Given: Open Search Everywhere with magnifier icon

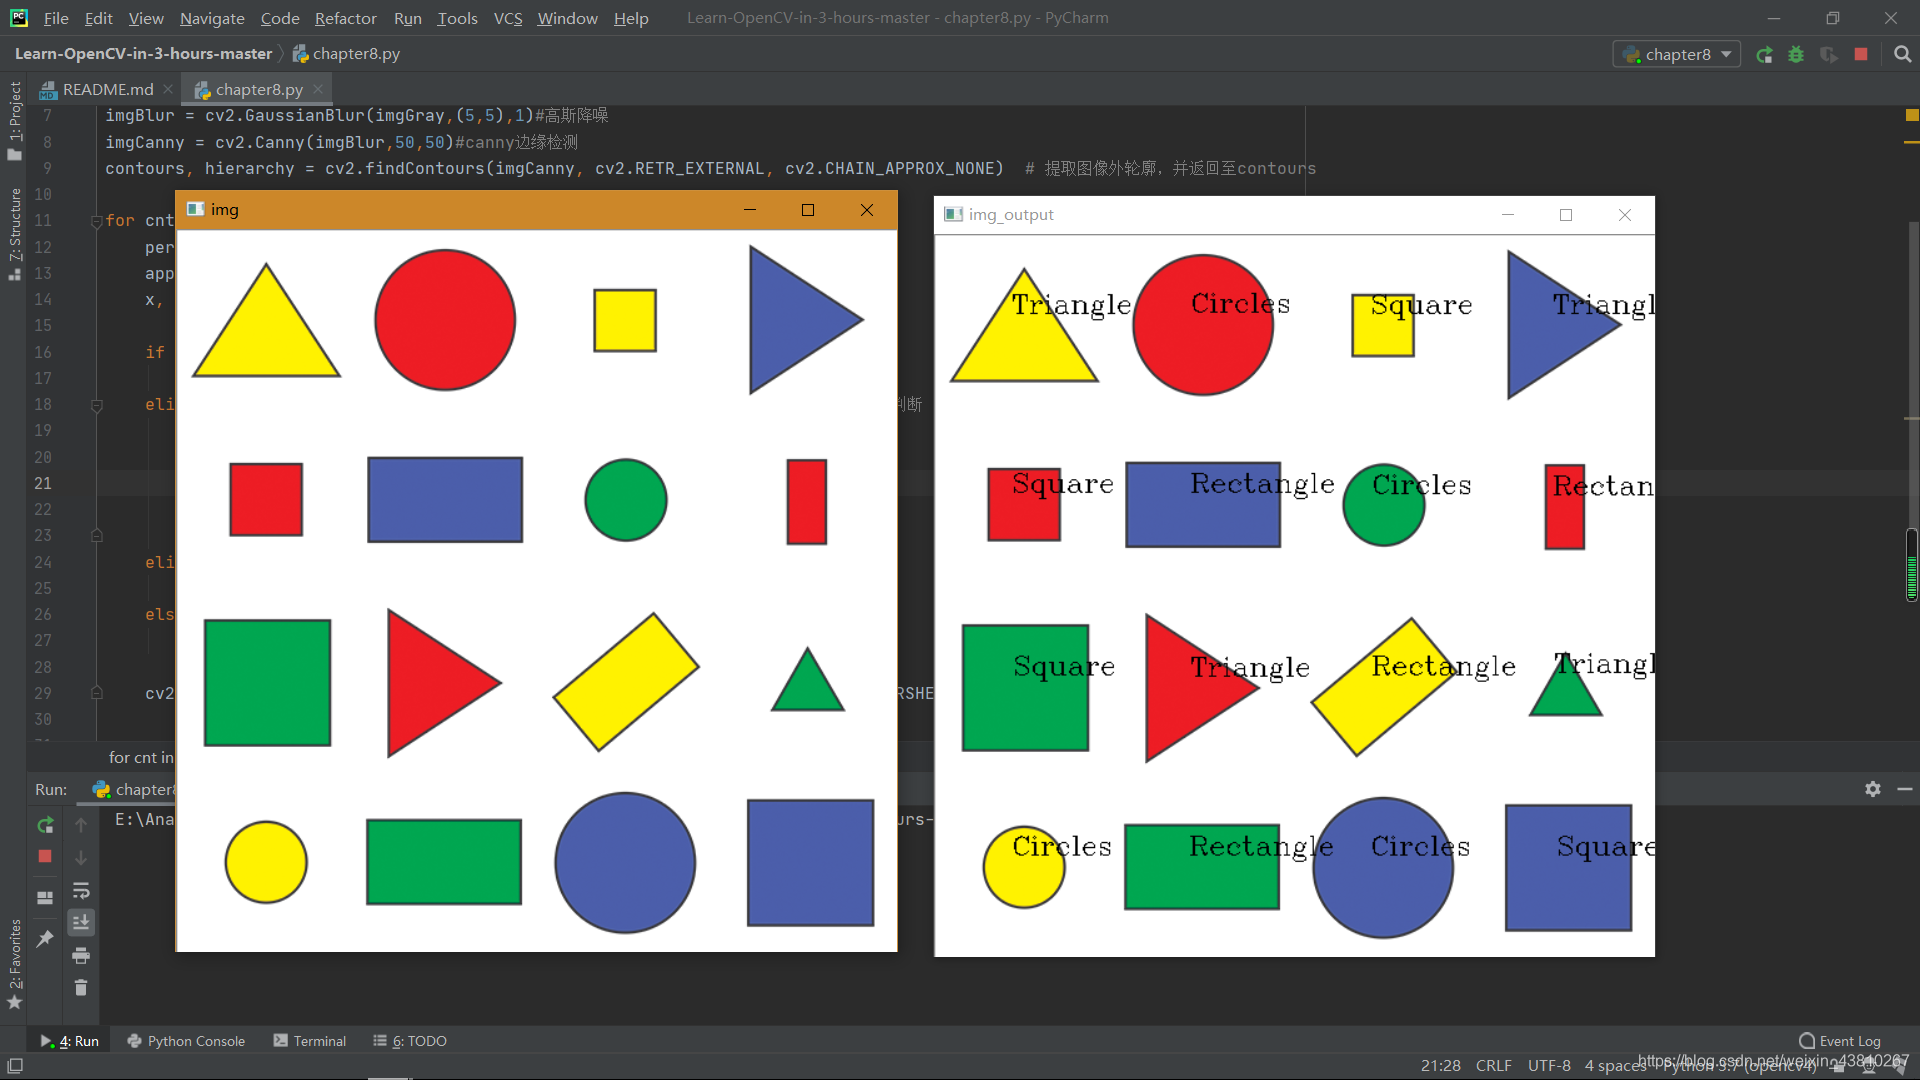Looking at the screenshot, I should [x=1903, y=54].
